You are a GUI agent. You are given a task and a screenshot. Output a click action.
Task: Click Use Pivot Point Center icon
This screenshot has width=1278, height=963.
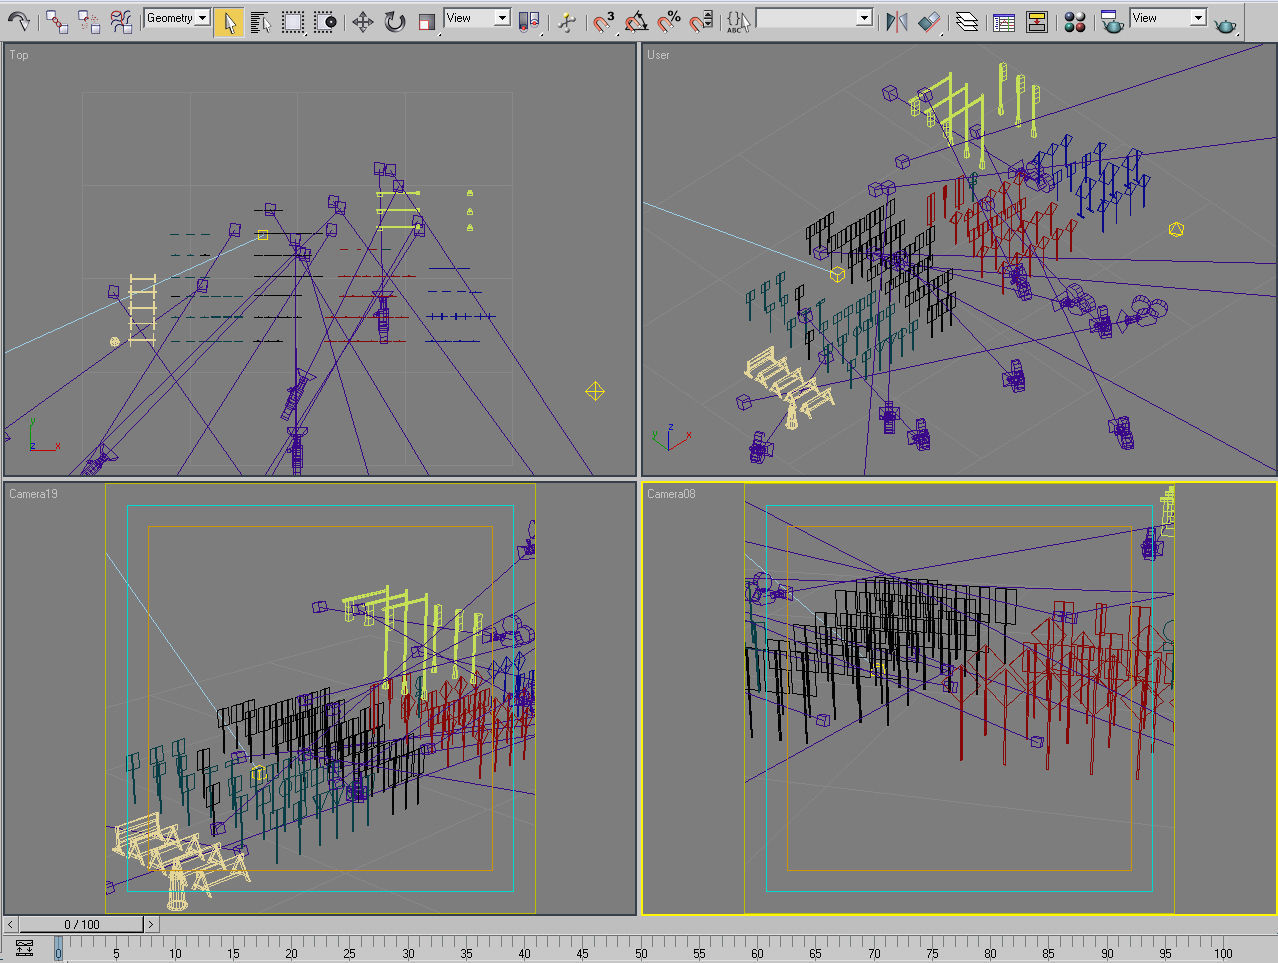tap(529, 22)
